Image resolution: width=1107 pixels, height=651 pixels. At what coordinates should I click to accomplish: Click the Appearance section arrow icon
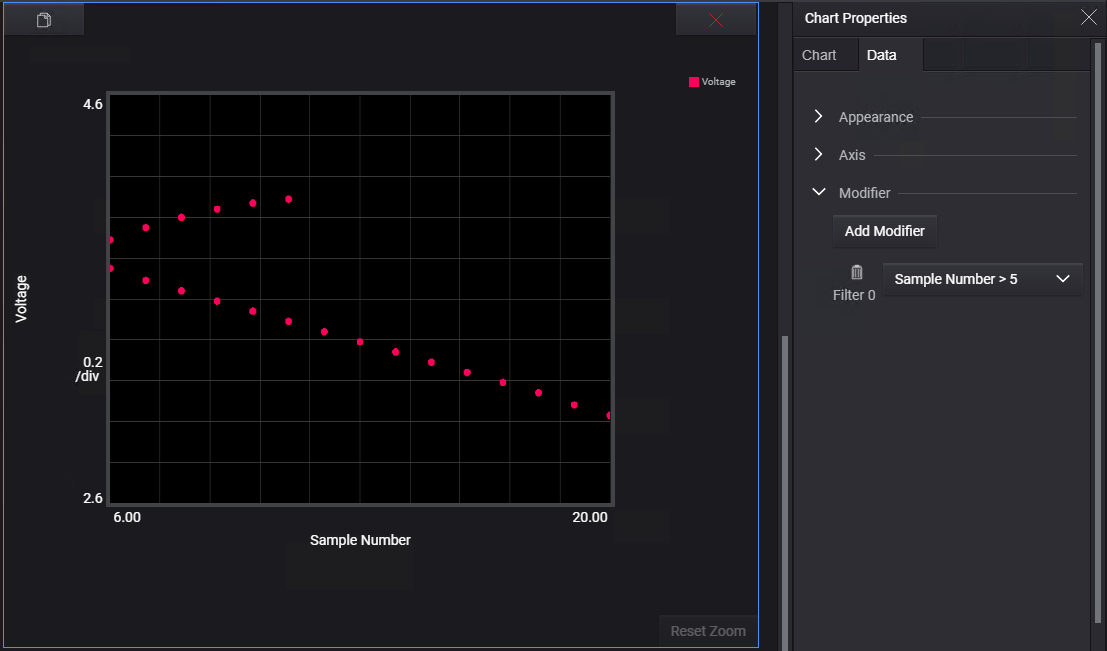click(x=818, y=117)
